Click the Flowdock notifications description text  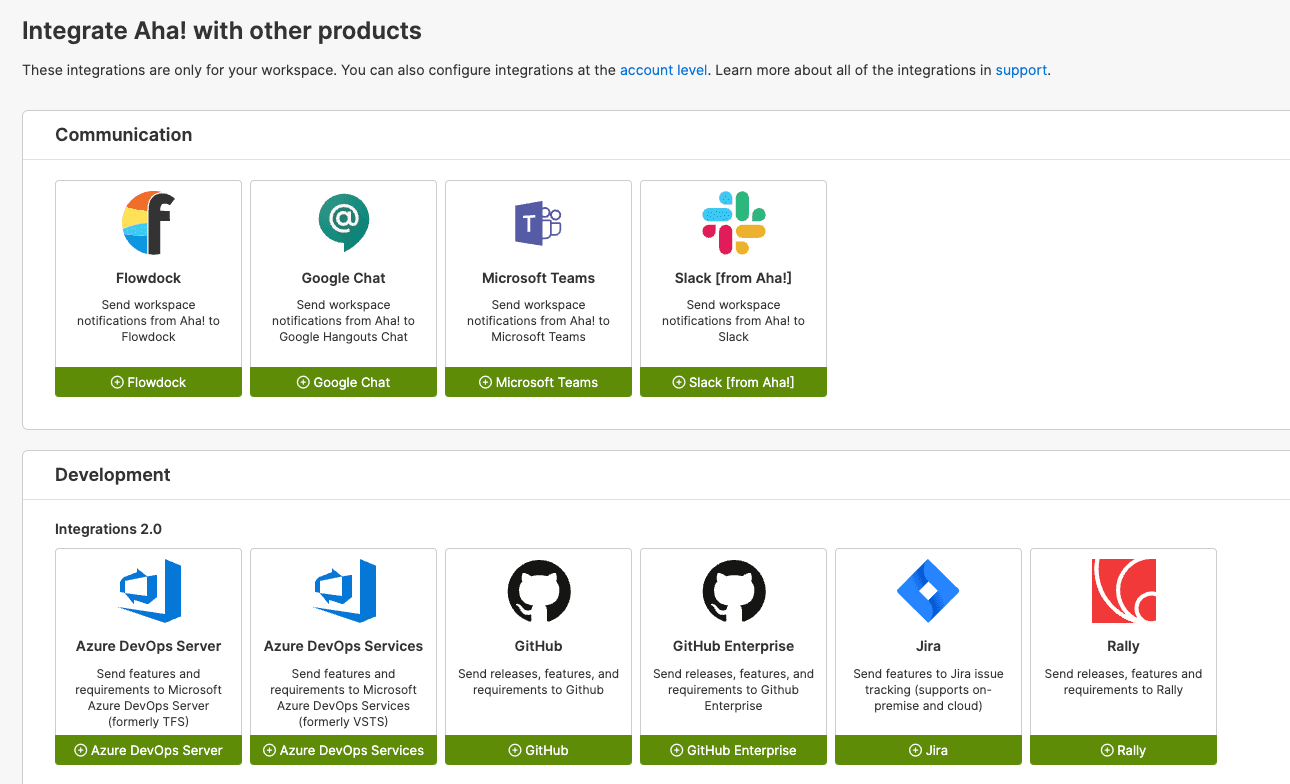coord(148,321)
